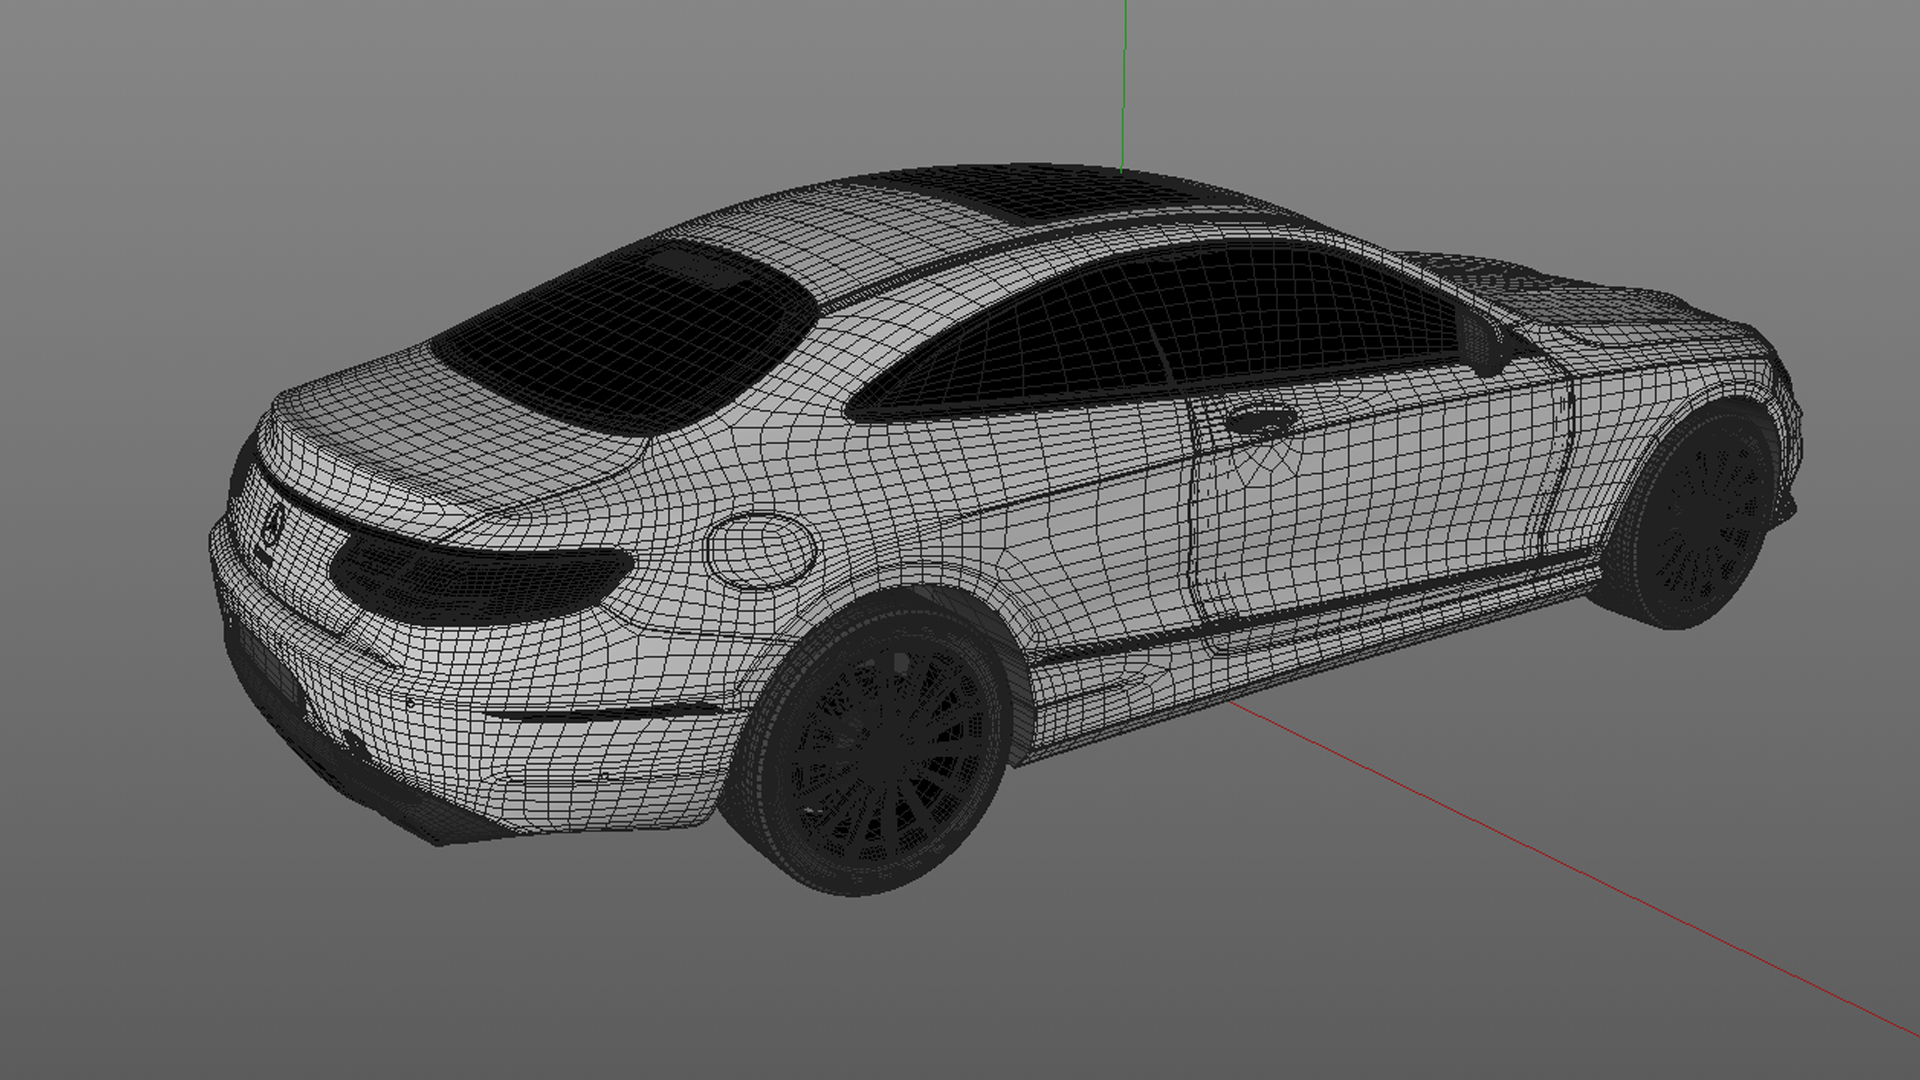1920x1080 pixels.
Task: Select the sunroof panel on the roof
Action: point(1070,197)
